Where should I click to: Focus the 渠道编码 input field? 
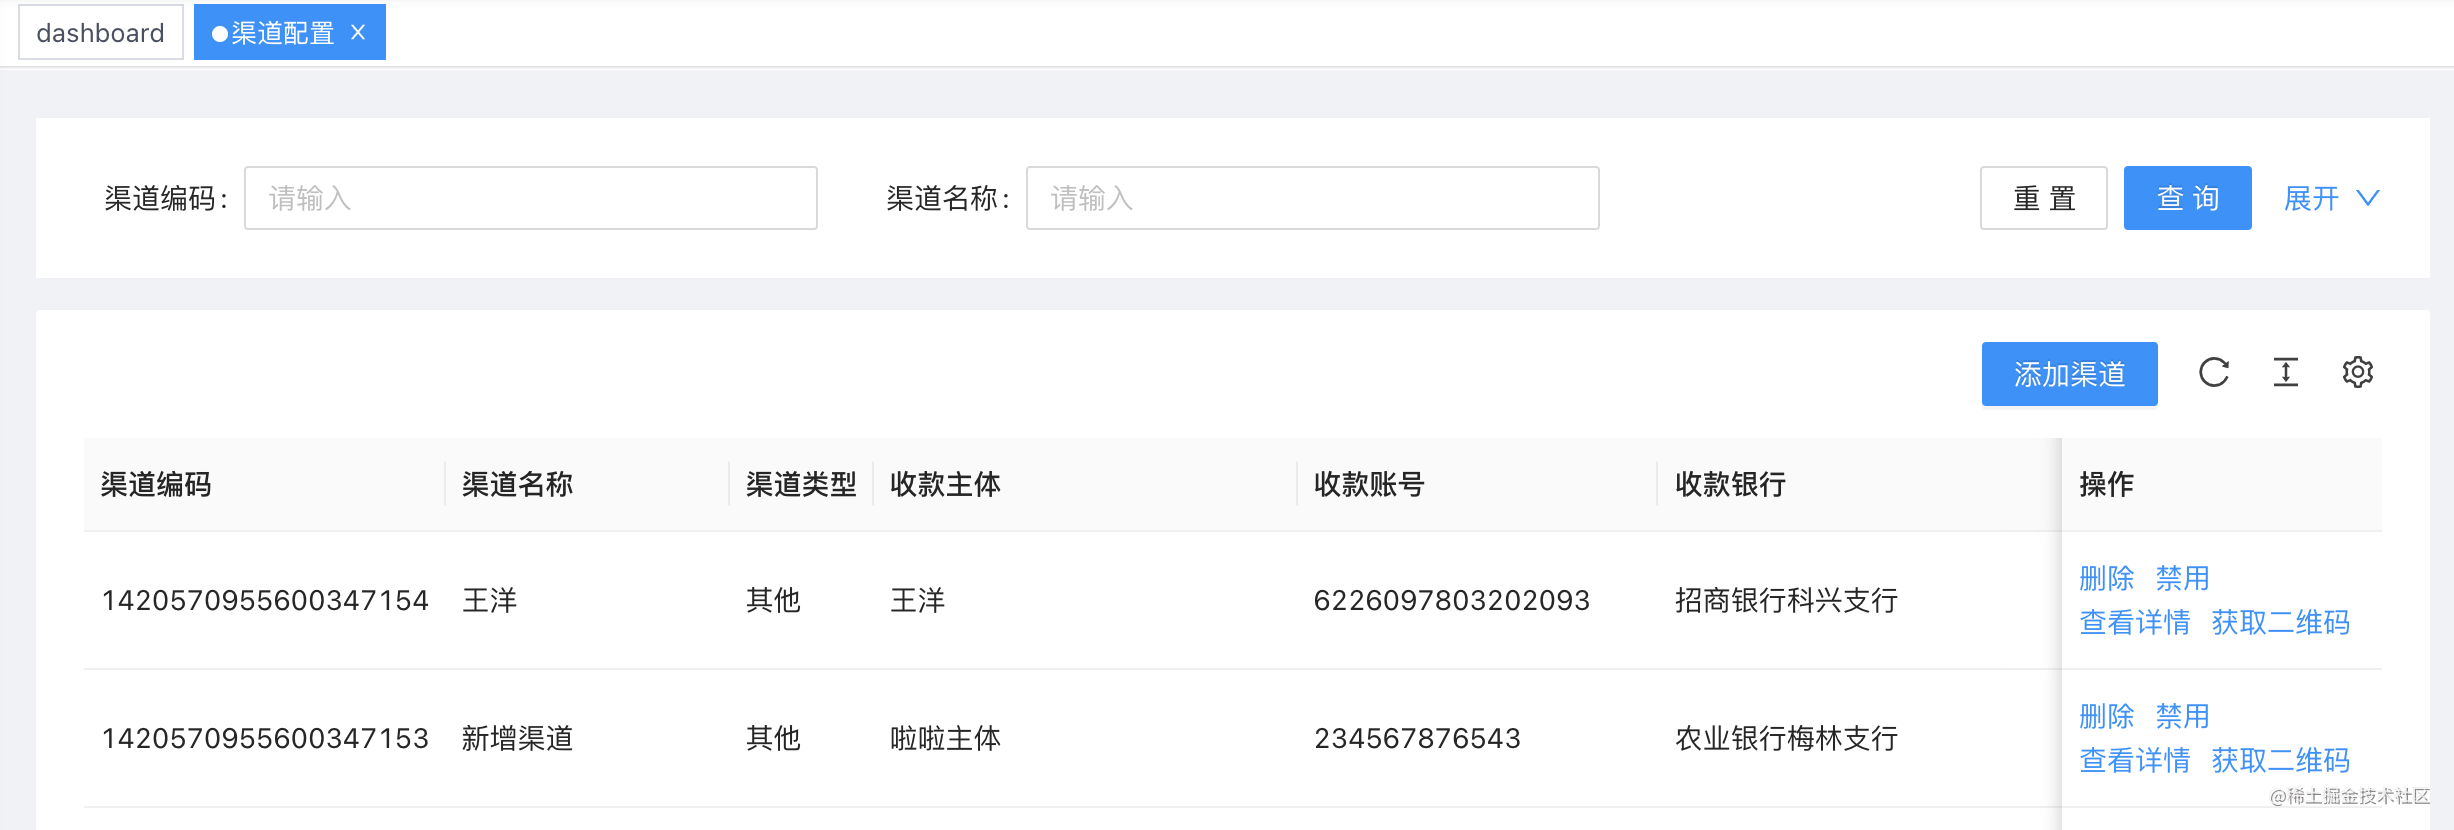(531, 198)
